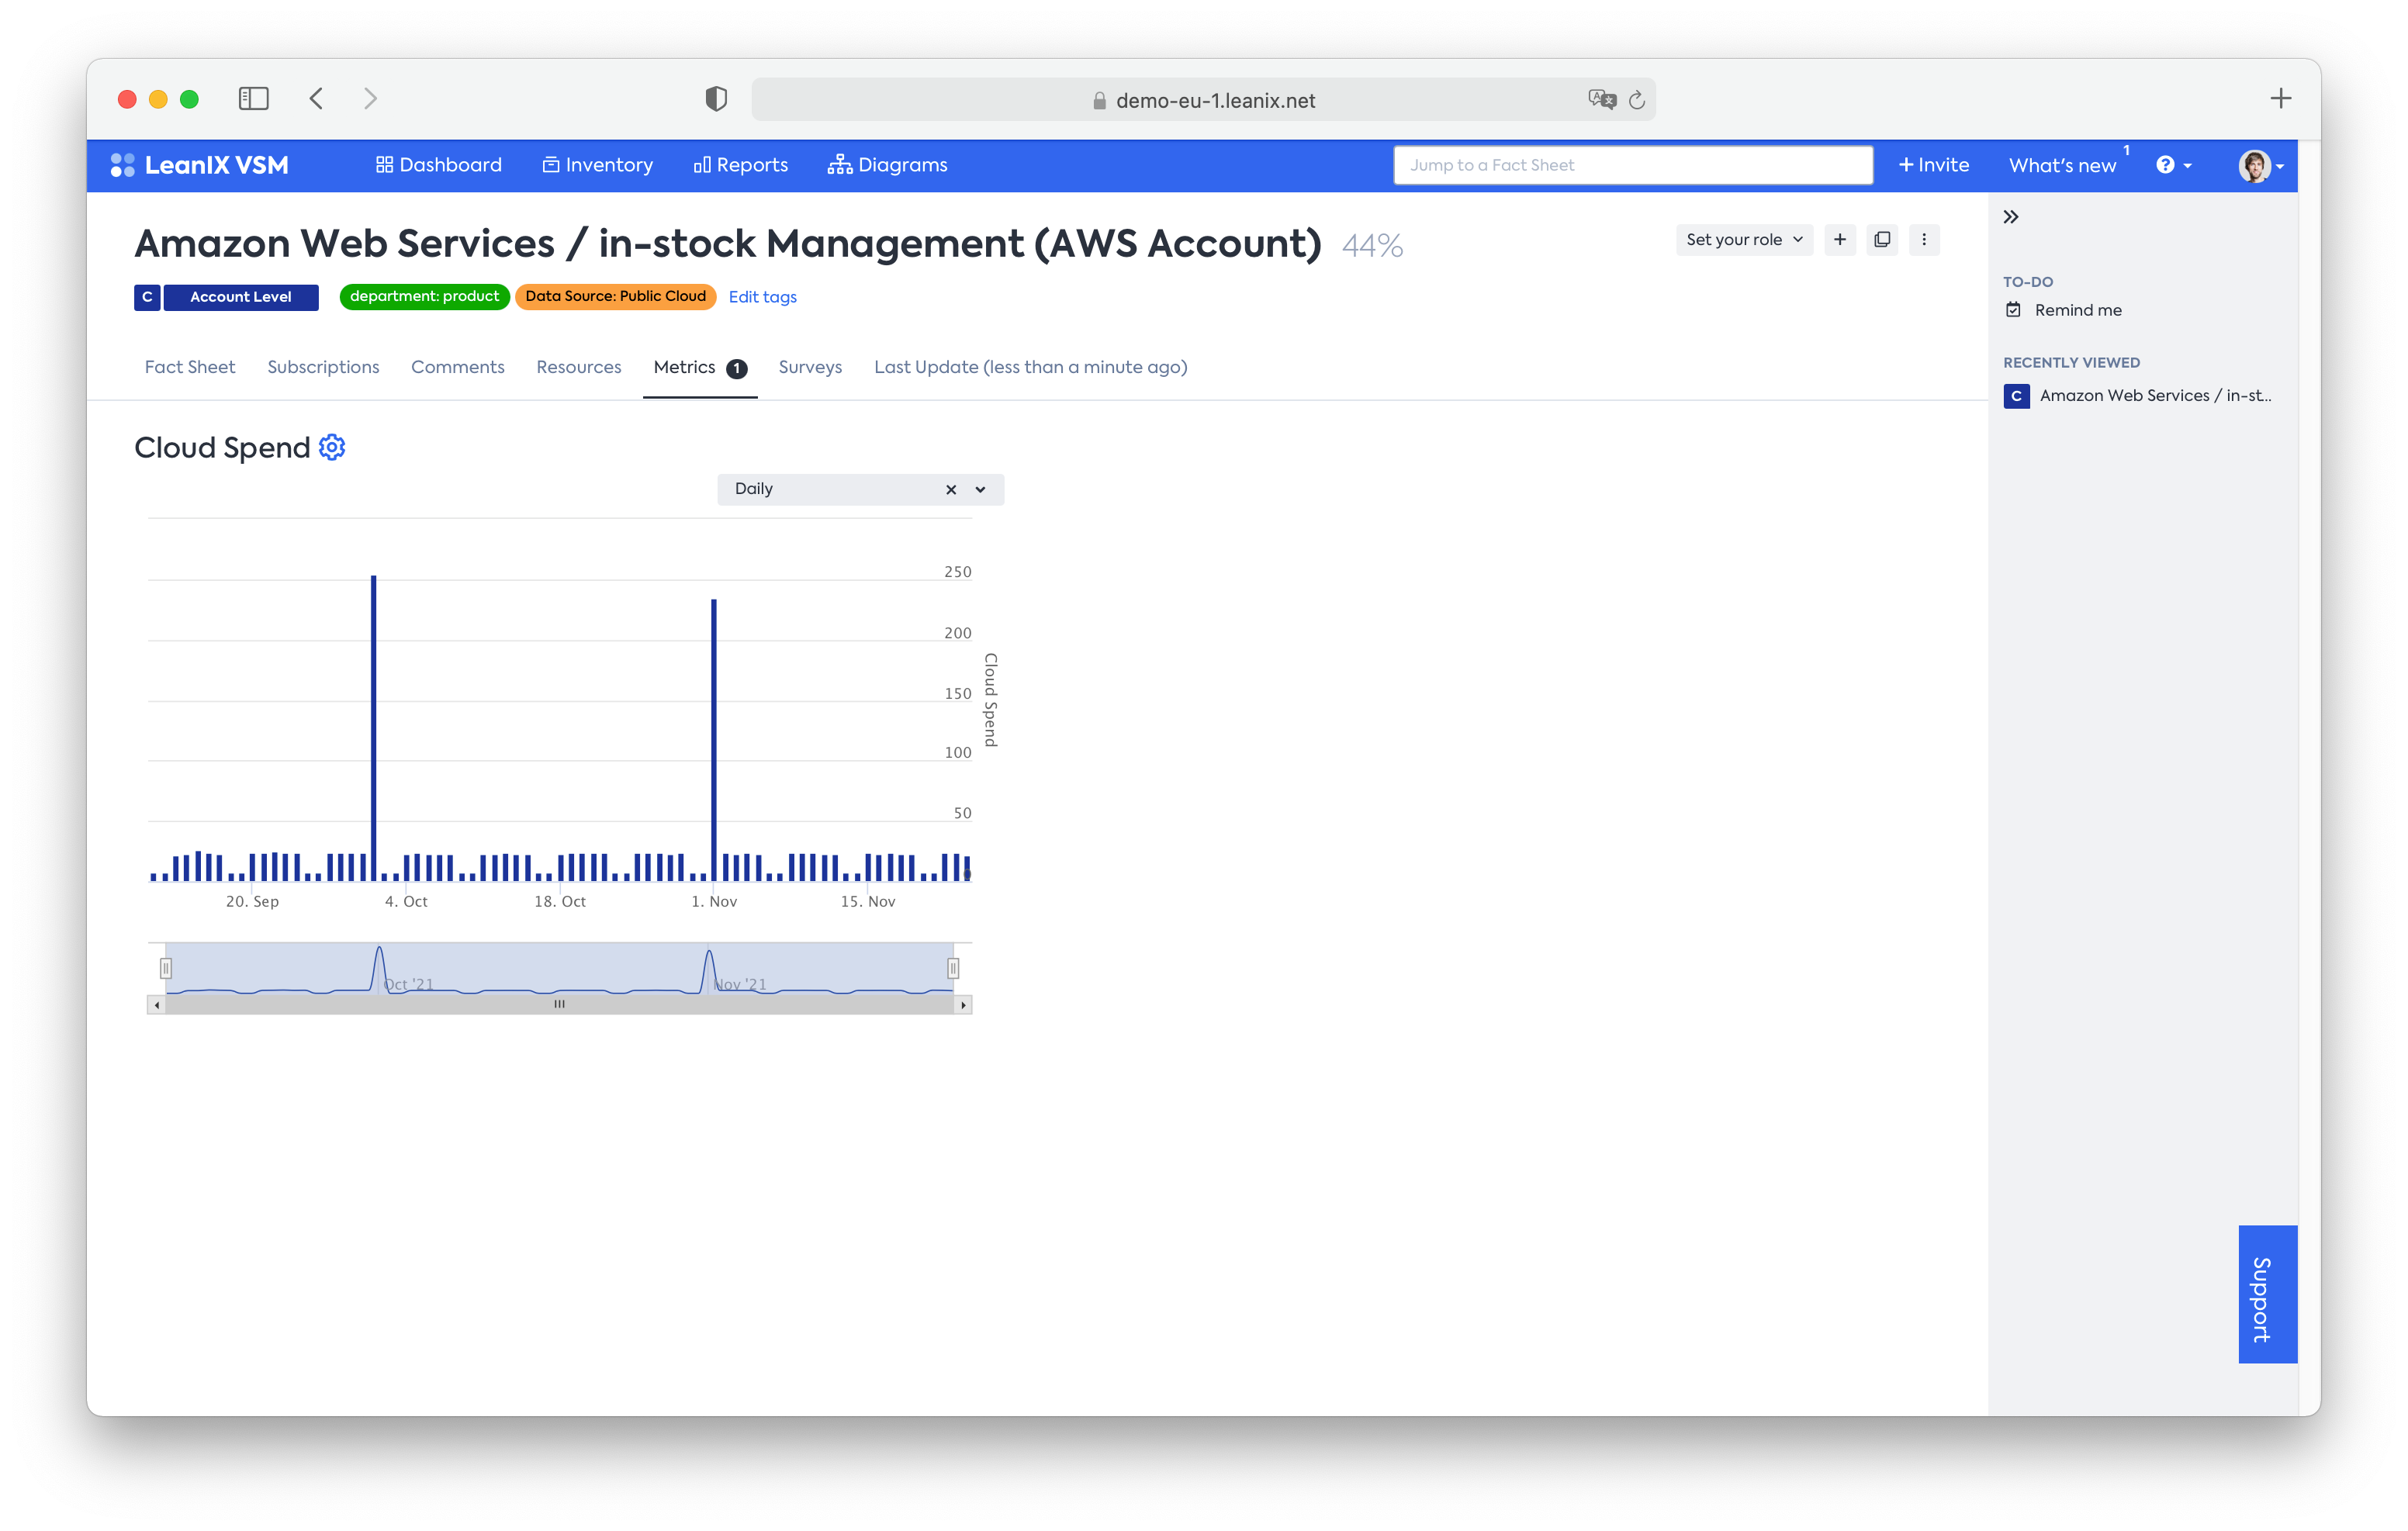
Task: Click the C fact sheet type badge in Recently Viewed
Action: click(x=2016, y=396)
